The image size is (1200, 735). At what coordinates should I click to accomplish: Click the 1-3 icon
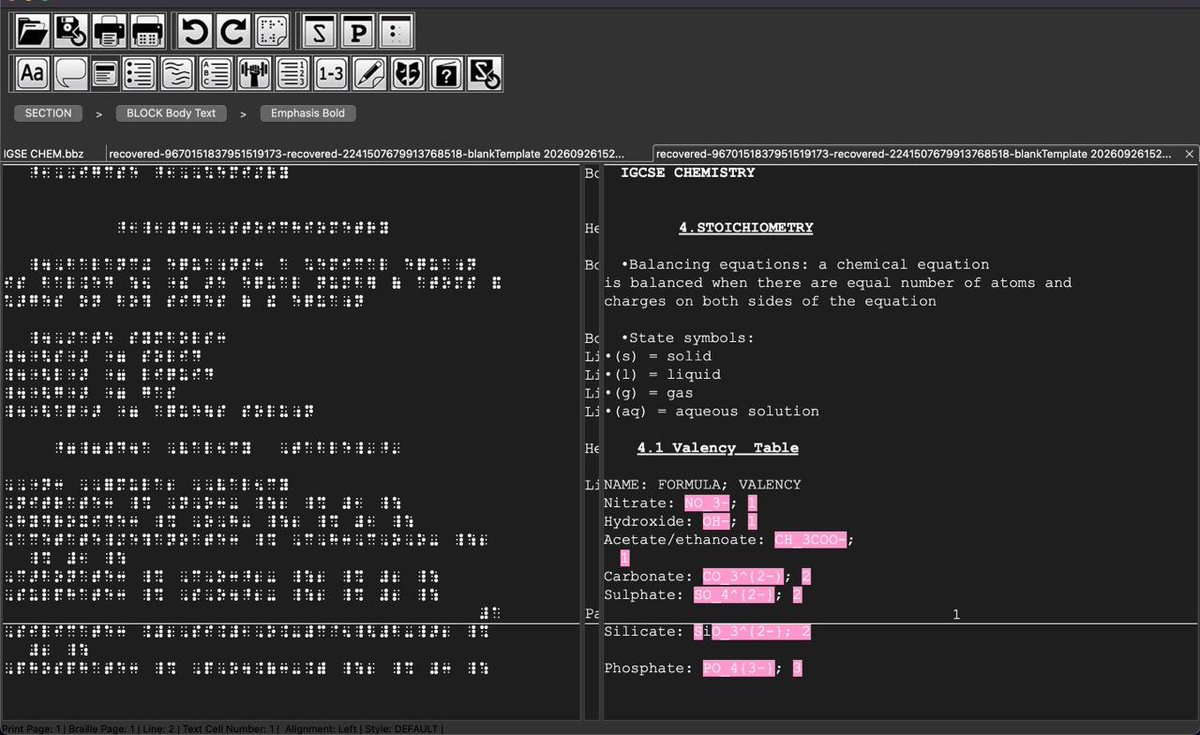click(331, 73)
